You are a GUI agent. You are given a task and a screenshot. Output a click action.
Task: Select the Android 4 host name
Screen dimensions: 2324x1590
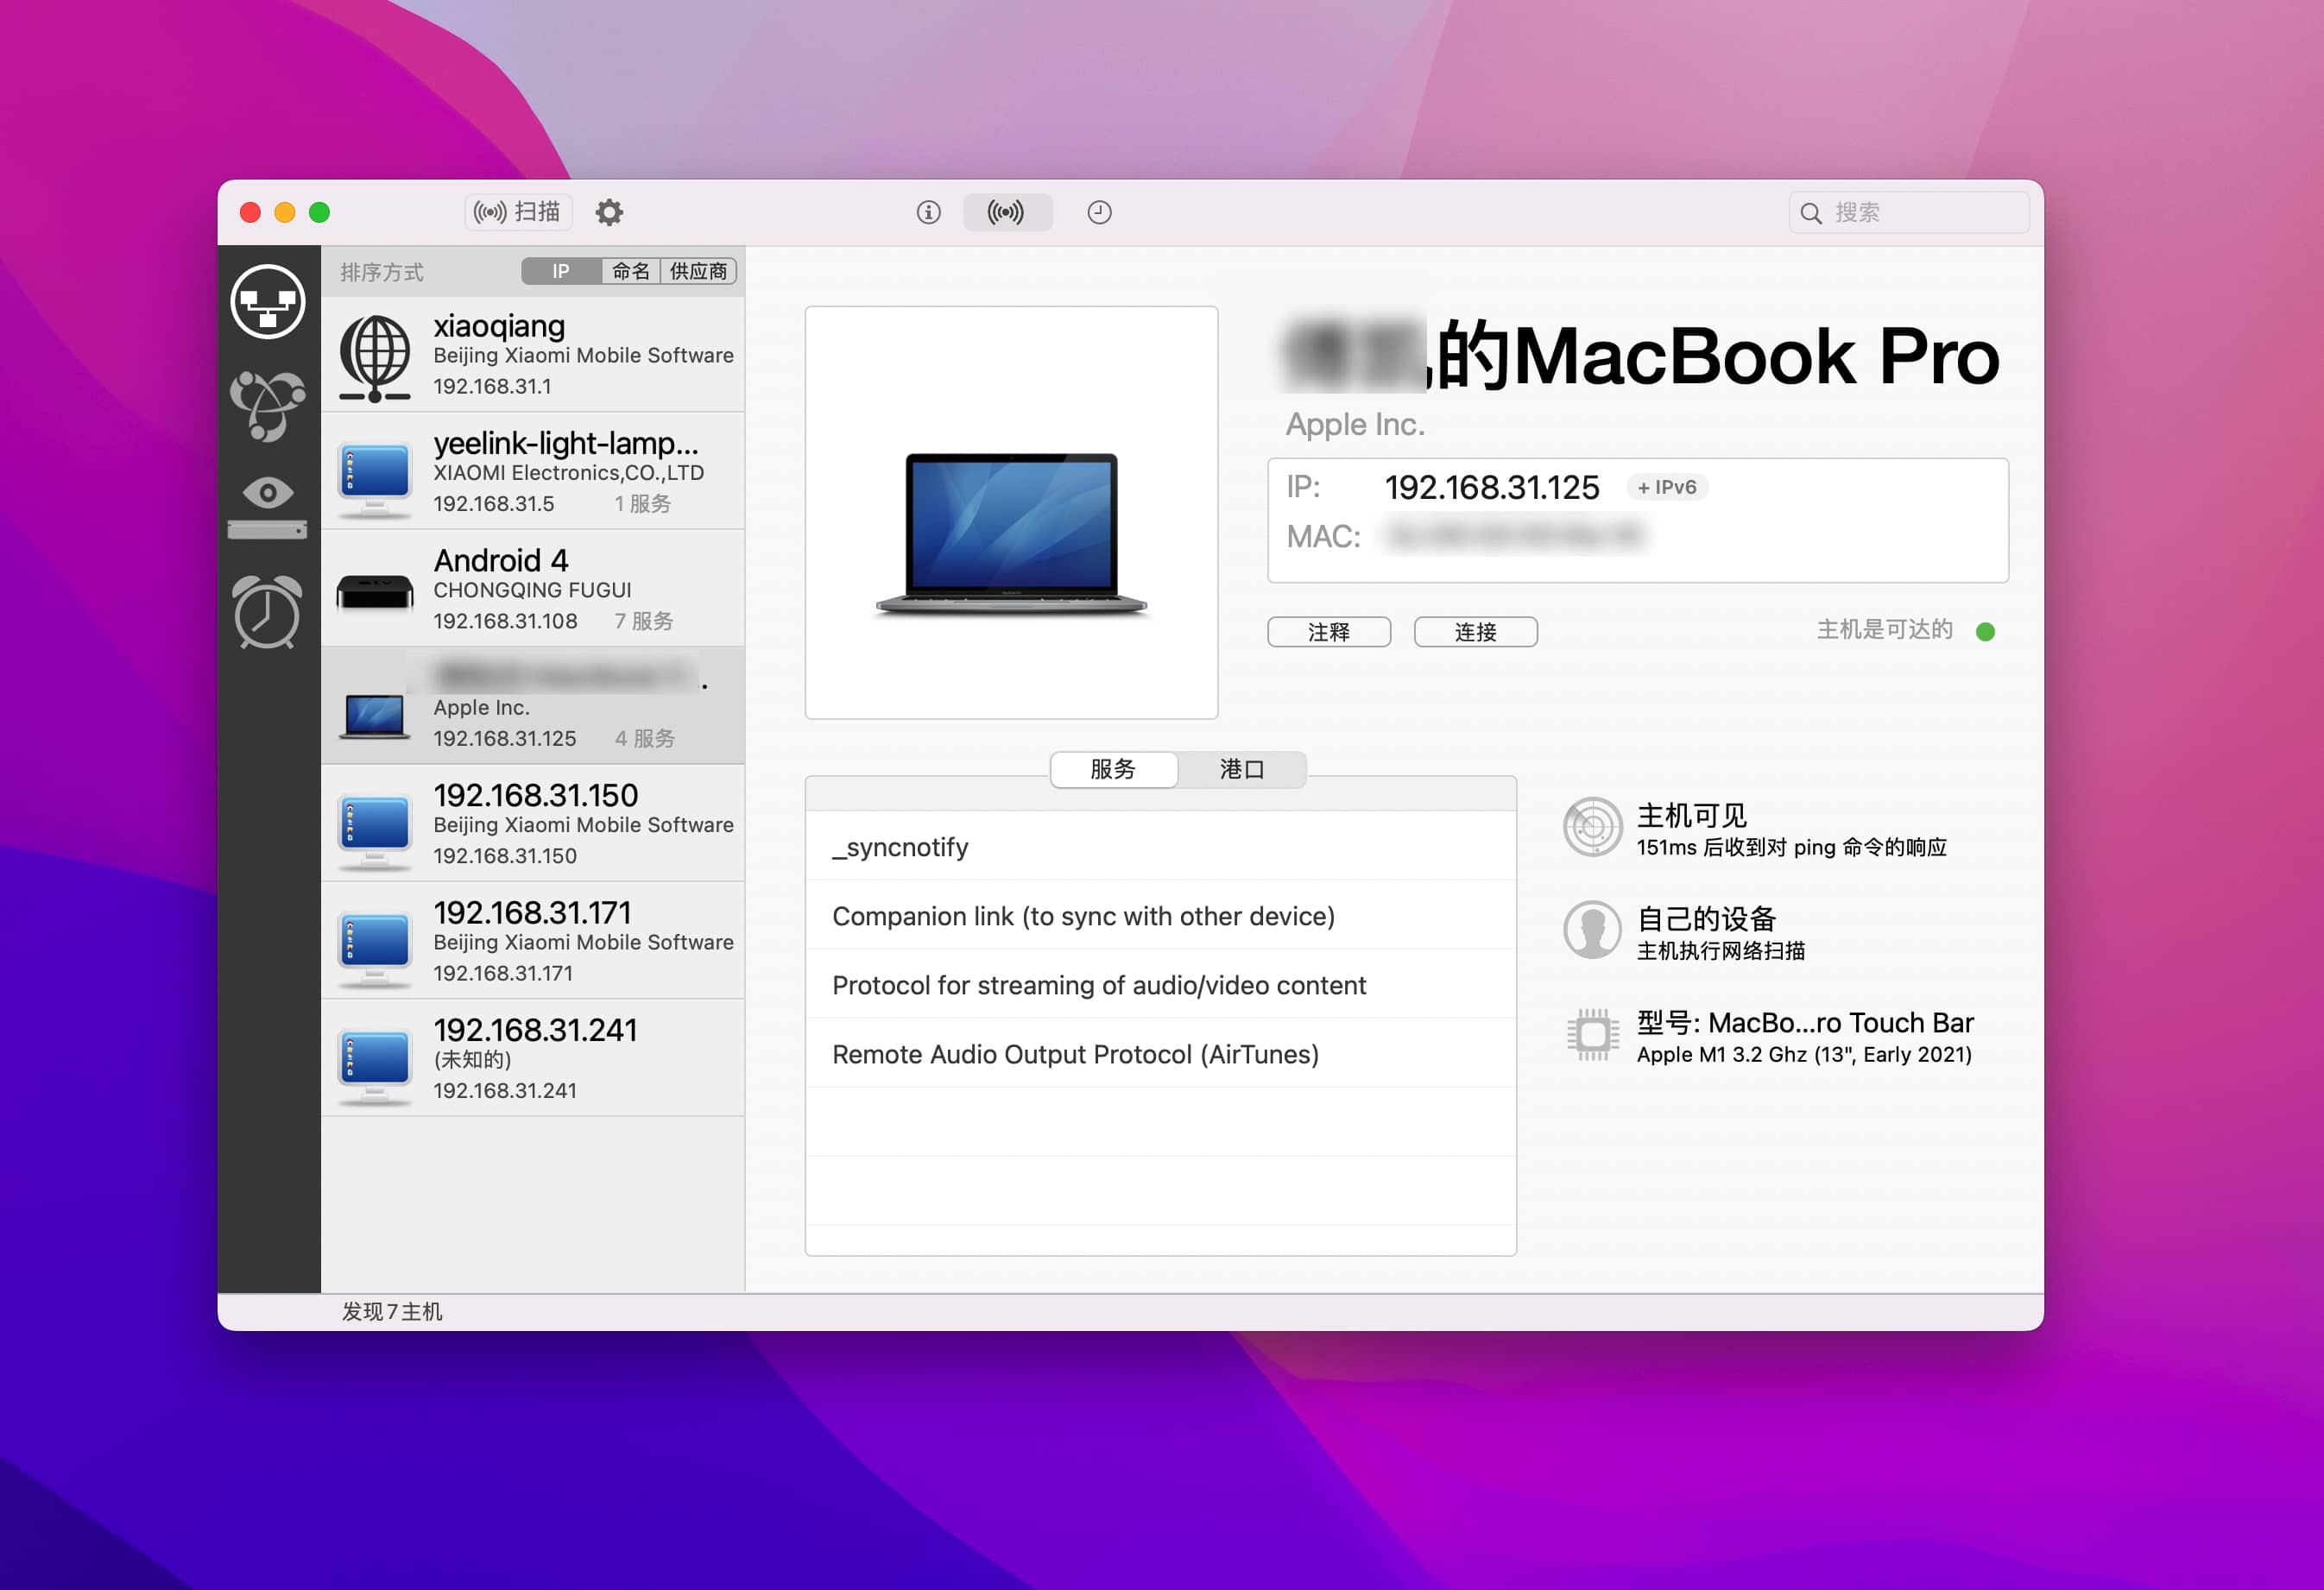[x=501, y=560]
